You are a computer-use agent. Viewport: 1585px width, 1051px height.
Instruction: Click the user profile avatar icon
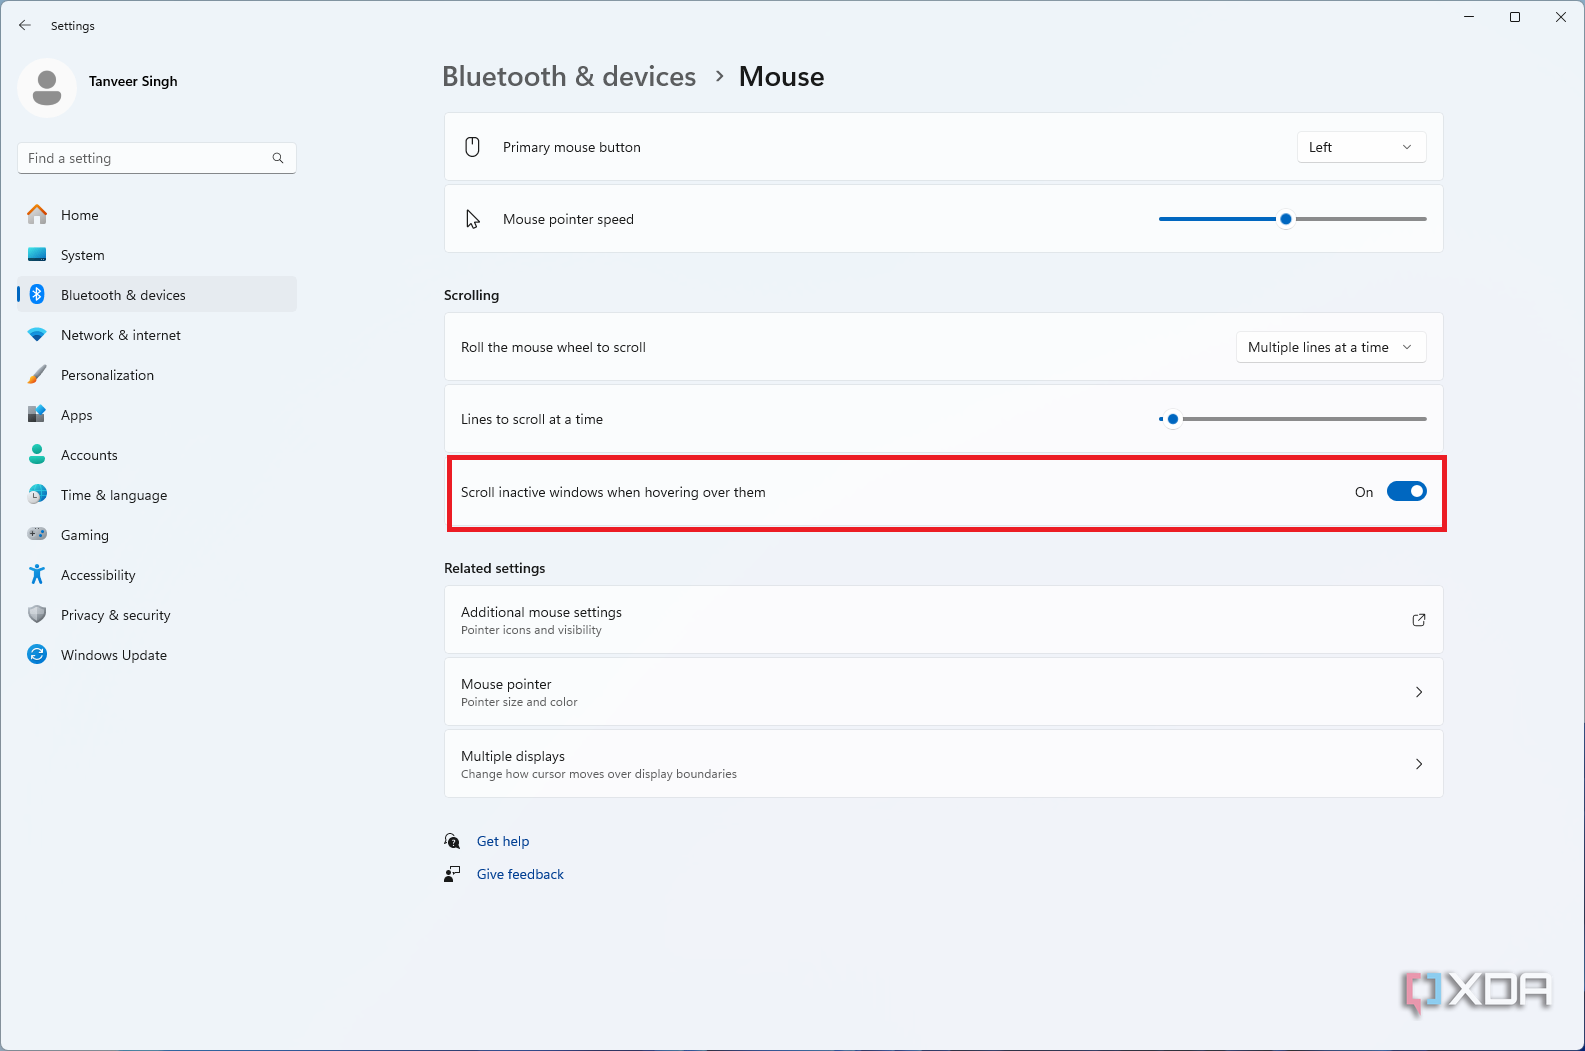(x=47, y=88)
